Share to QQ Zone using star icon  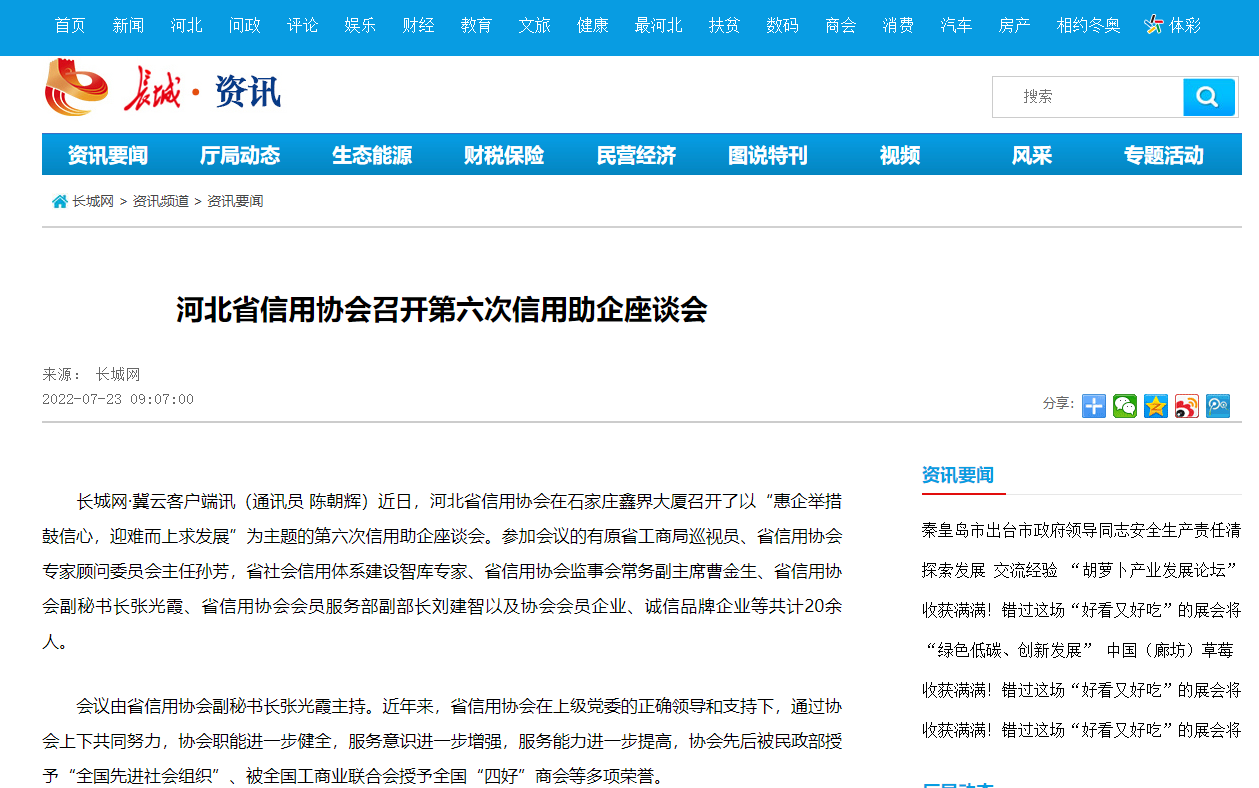[x=1156, y=405]
